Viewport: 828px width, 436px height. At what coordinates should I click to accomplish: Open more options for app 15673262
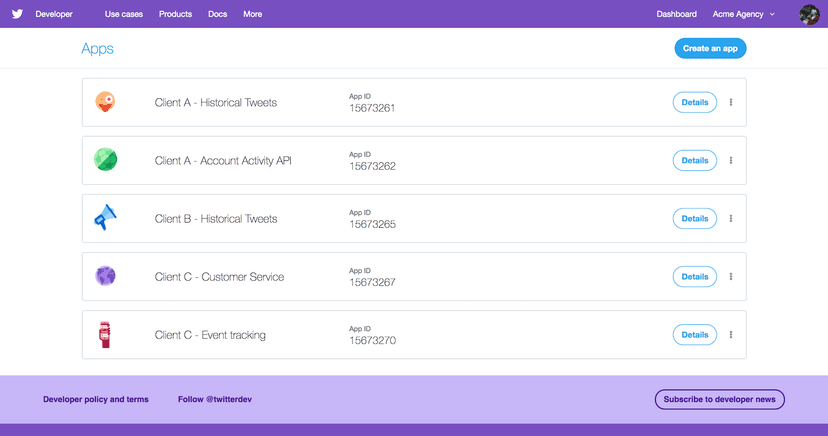click(731, 160)
